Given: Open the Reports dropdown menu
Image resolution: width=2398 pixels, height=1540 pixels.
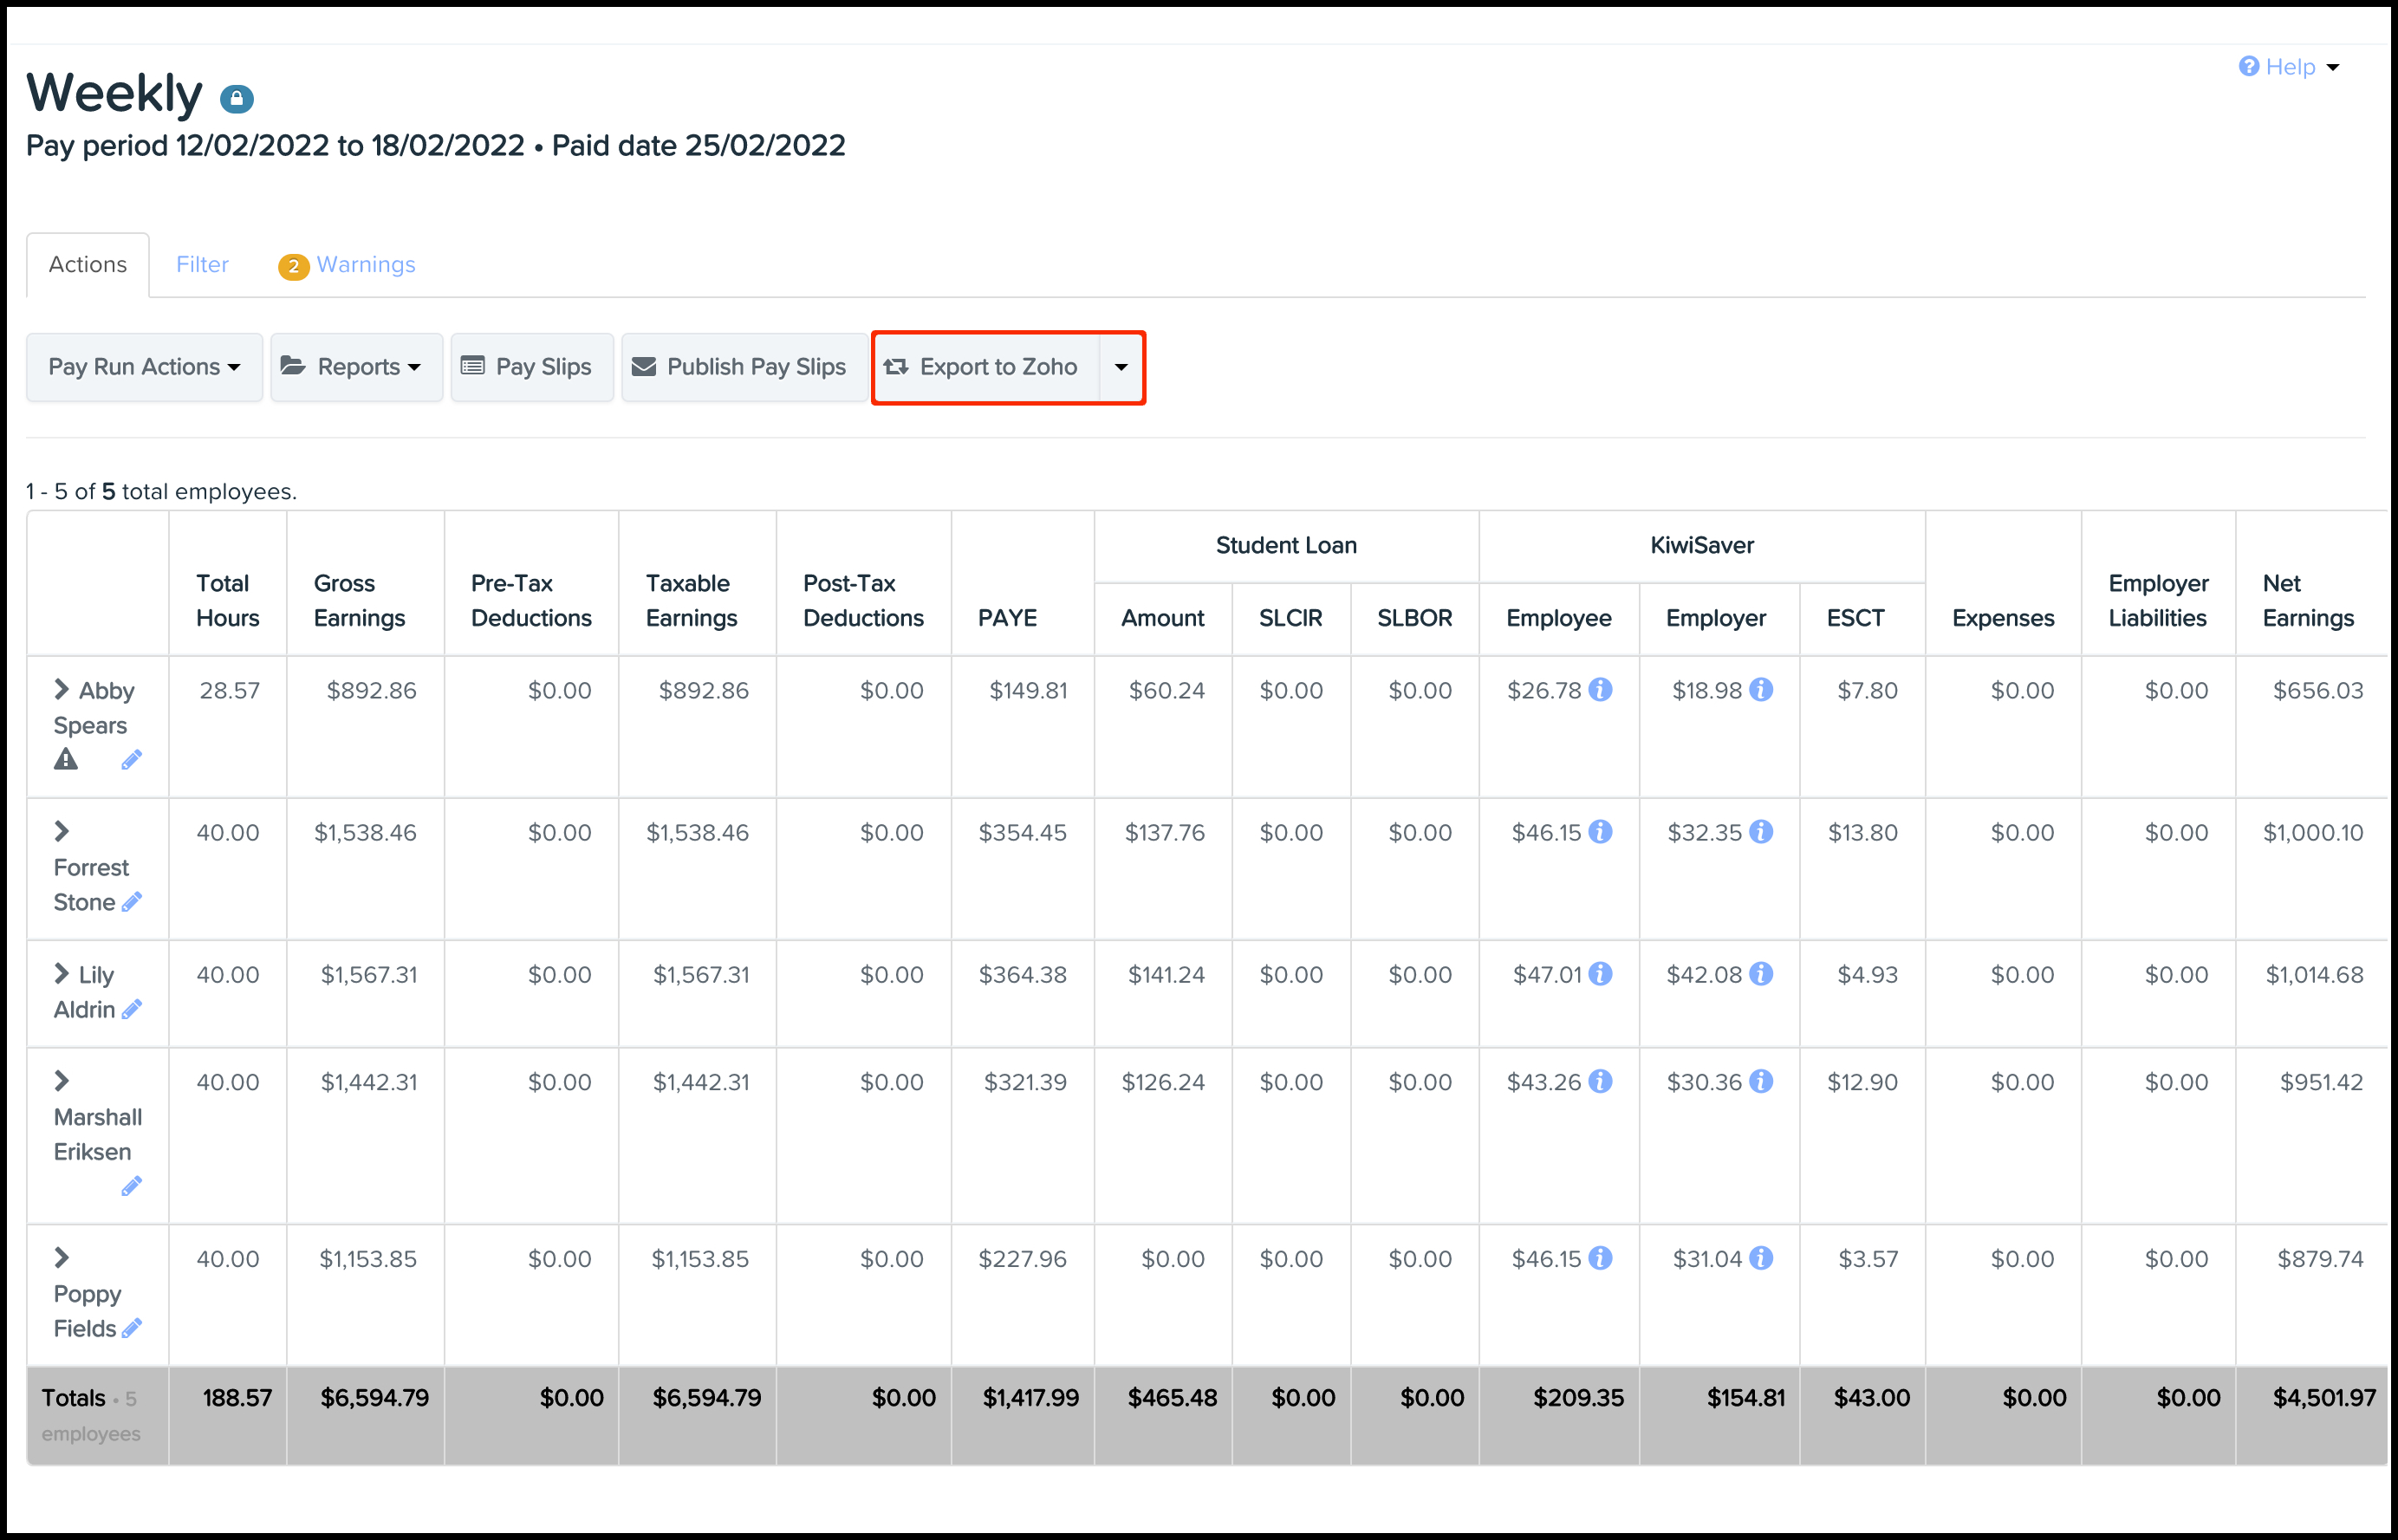Looking at the screenshot, I should click(x=356, y=367).
